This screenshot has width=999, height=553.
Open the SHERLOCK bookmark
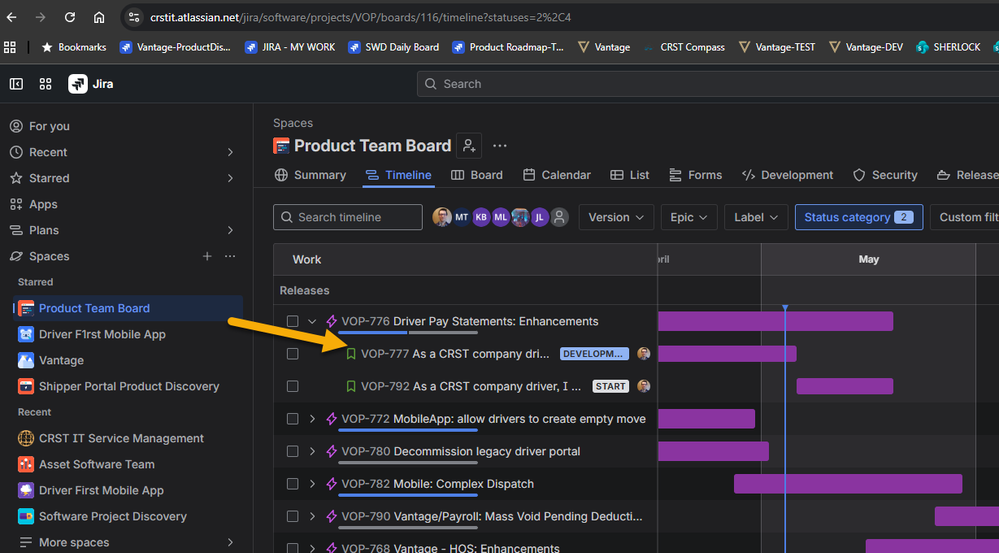(948, 47)
